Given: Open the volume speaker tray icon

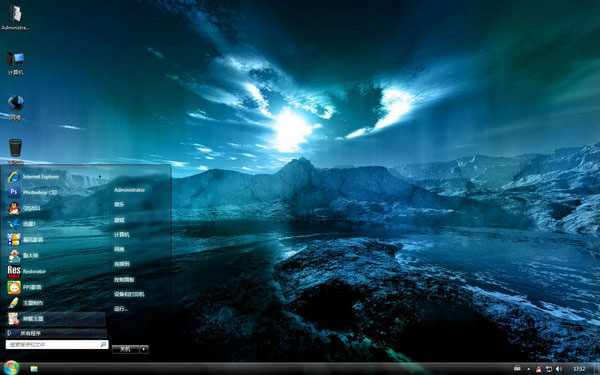Looking at the screenshot, I should pyautogui.click(x=558, y=369).
